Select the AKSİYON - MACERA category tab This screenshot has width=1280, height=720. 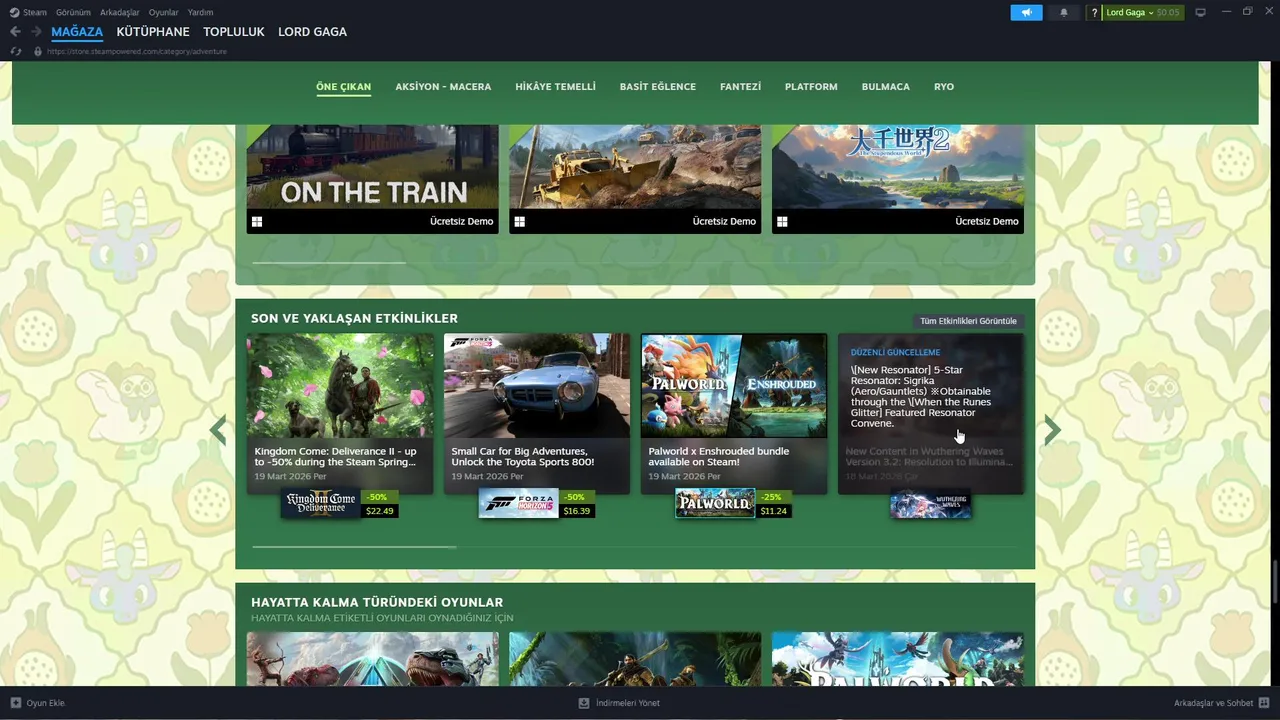443,87
